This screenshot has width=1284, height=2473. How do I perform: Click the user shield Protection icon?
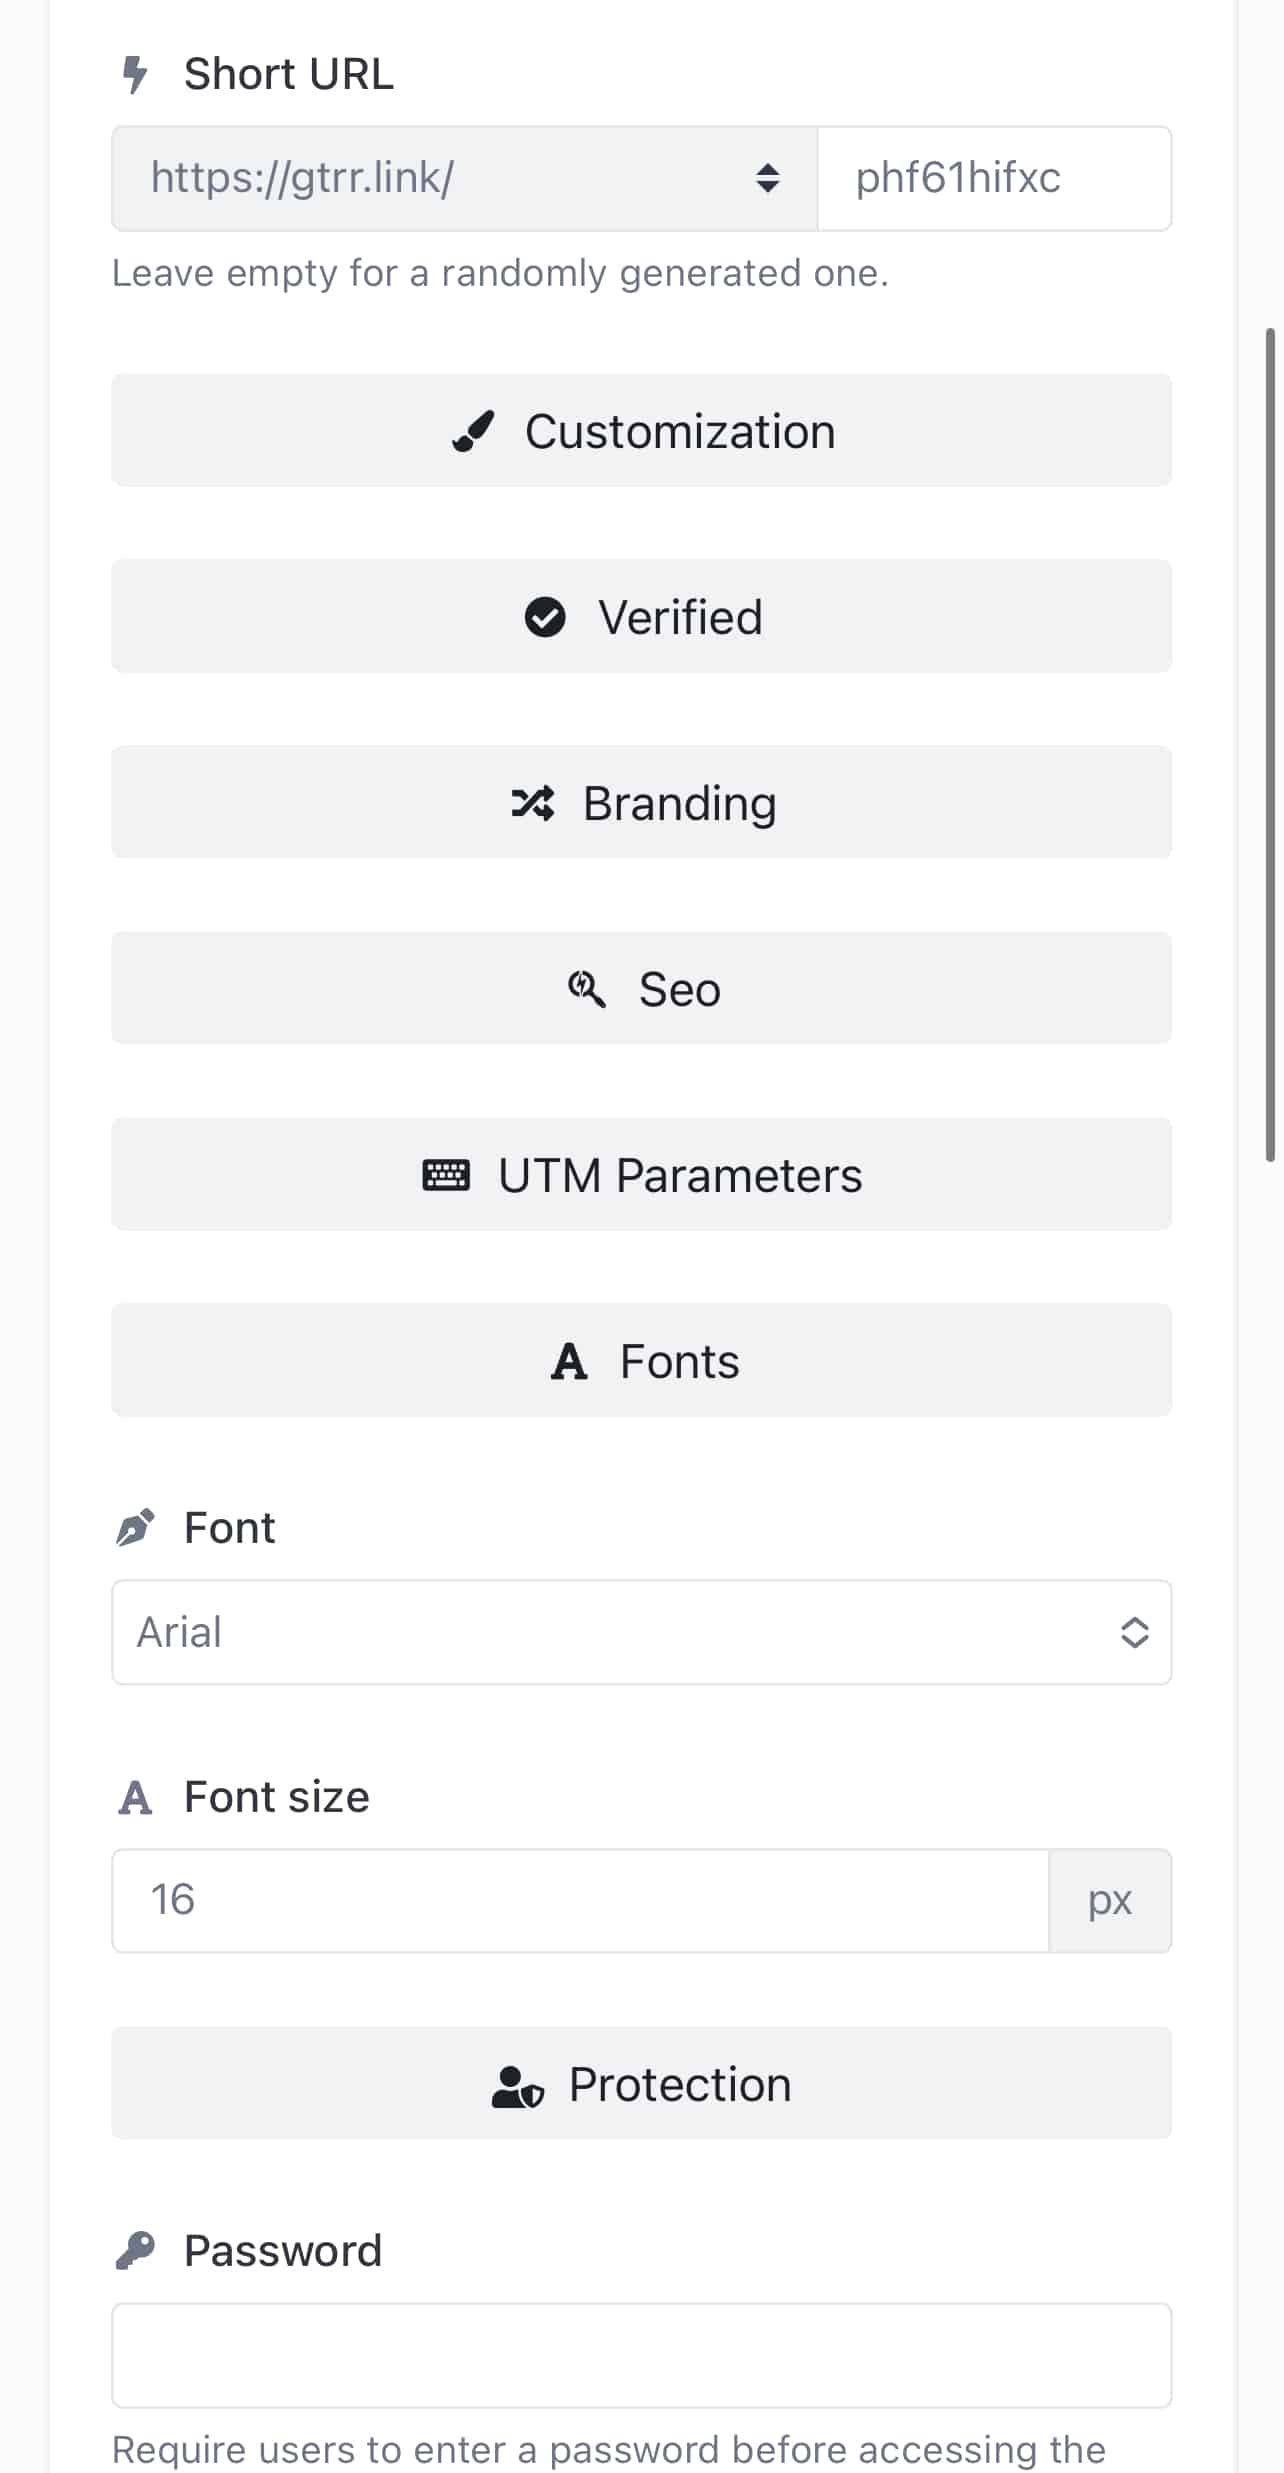(x=517, y=2087)
